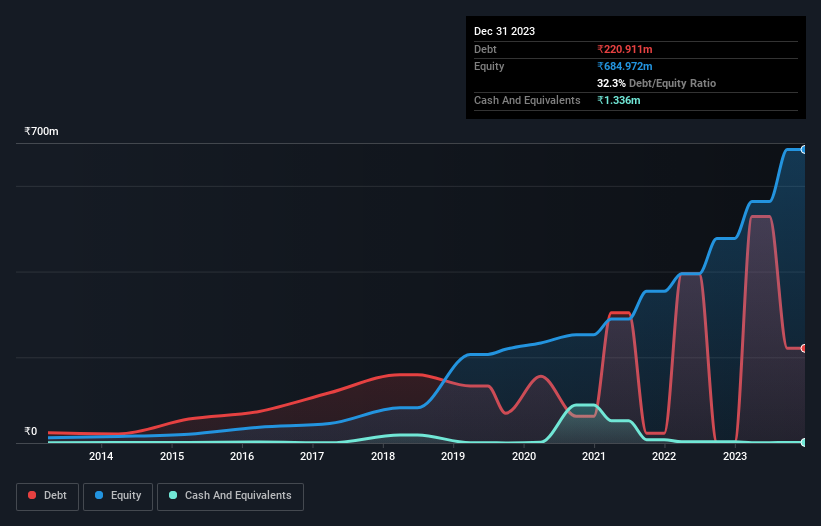Image resolution: width=821 pixels, height=526 pixels.
Task: Click the 2022 x-axis label
Action: click(x=664, y=456)
